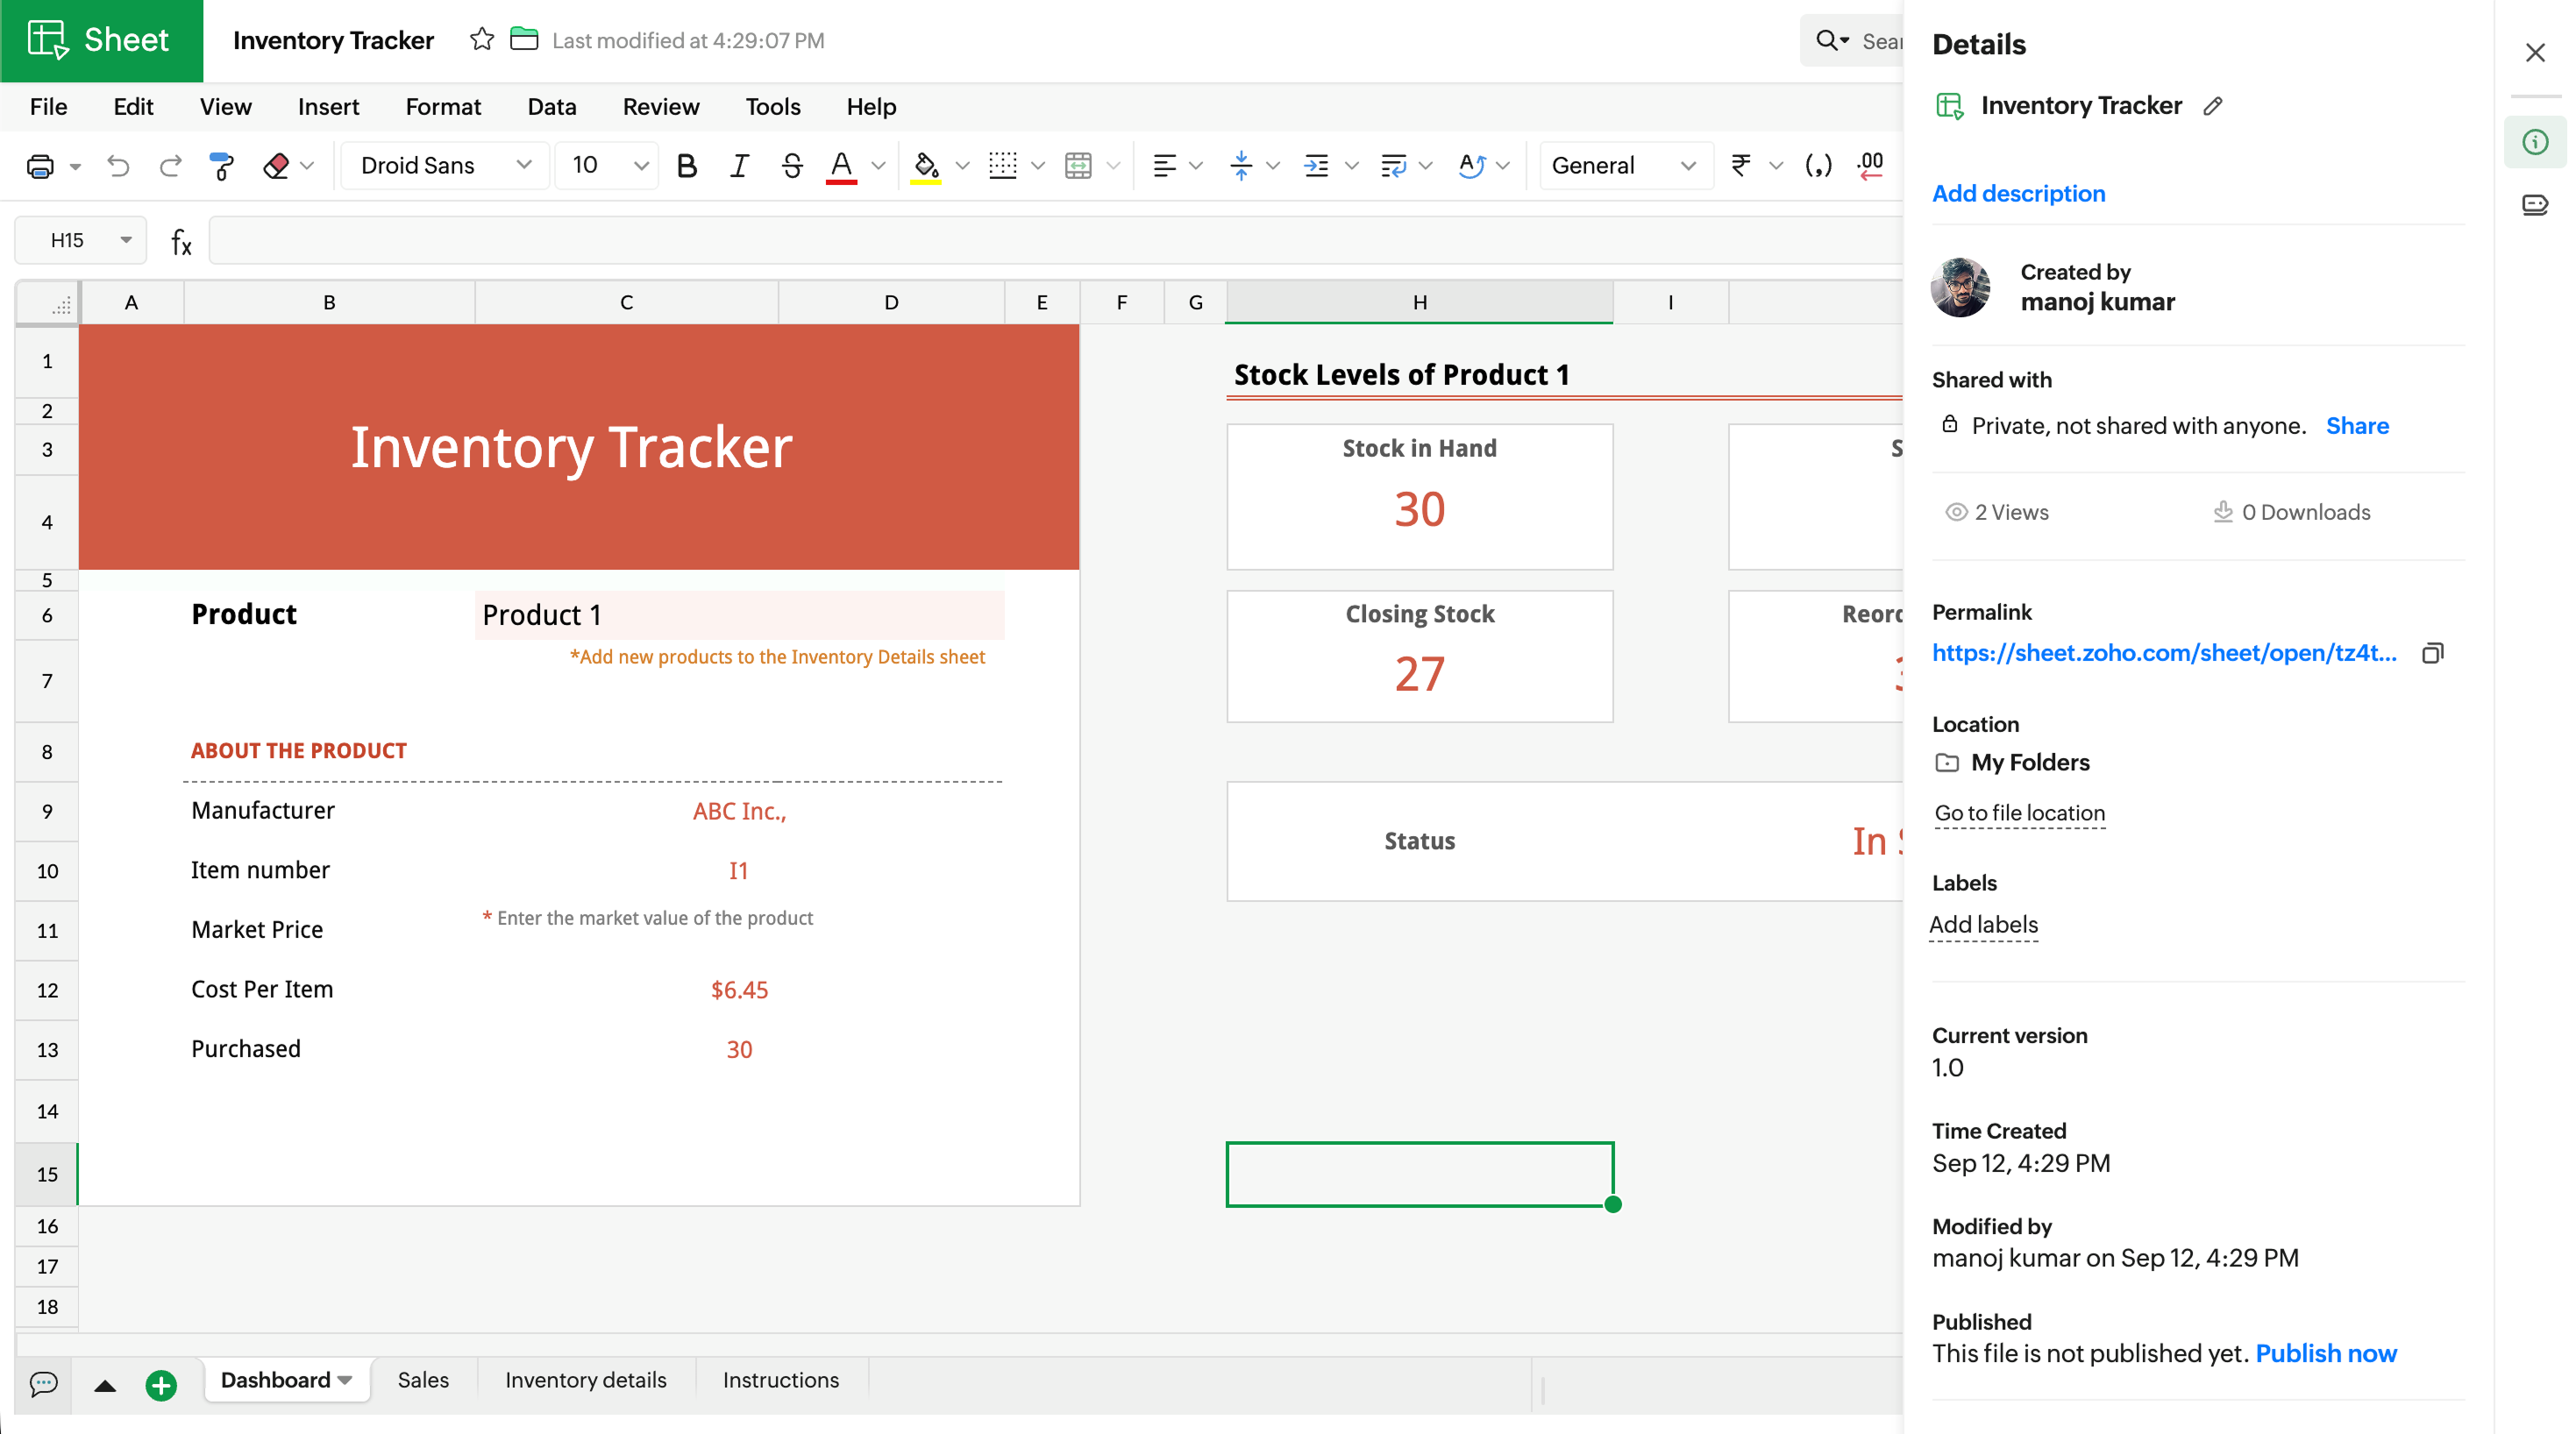Star the Inventory Tracker file
2576x1434 pixels.
(482, 40)
